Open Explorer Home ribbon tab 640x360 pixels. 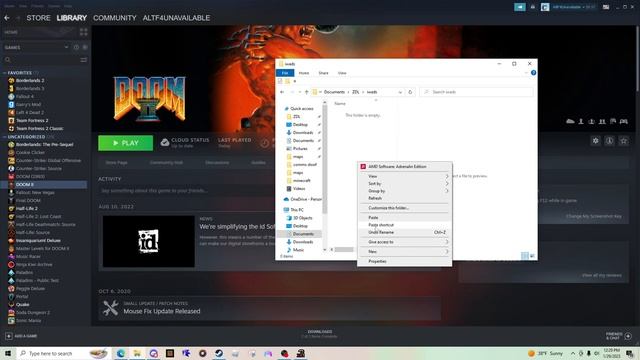click(x=304, y=73)
